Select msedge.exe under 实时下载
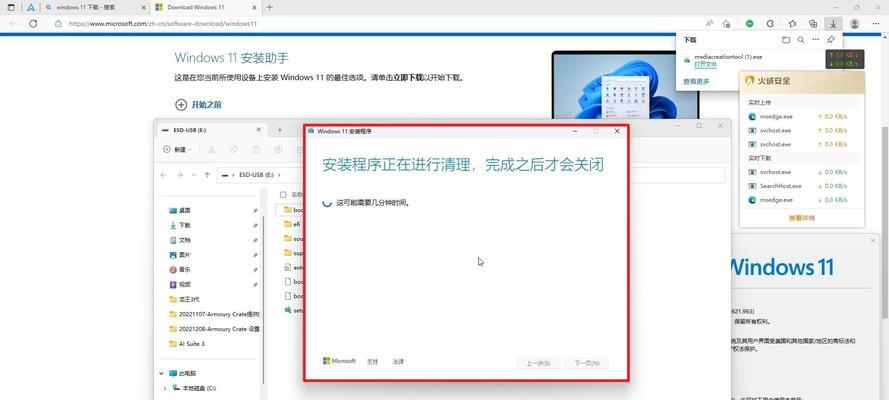 pos(776,200)
